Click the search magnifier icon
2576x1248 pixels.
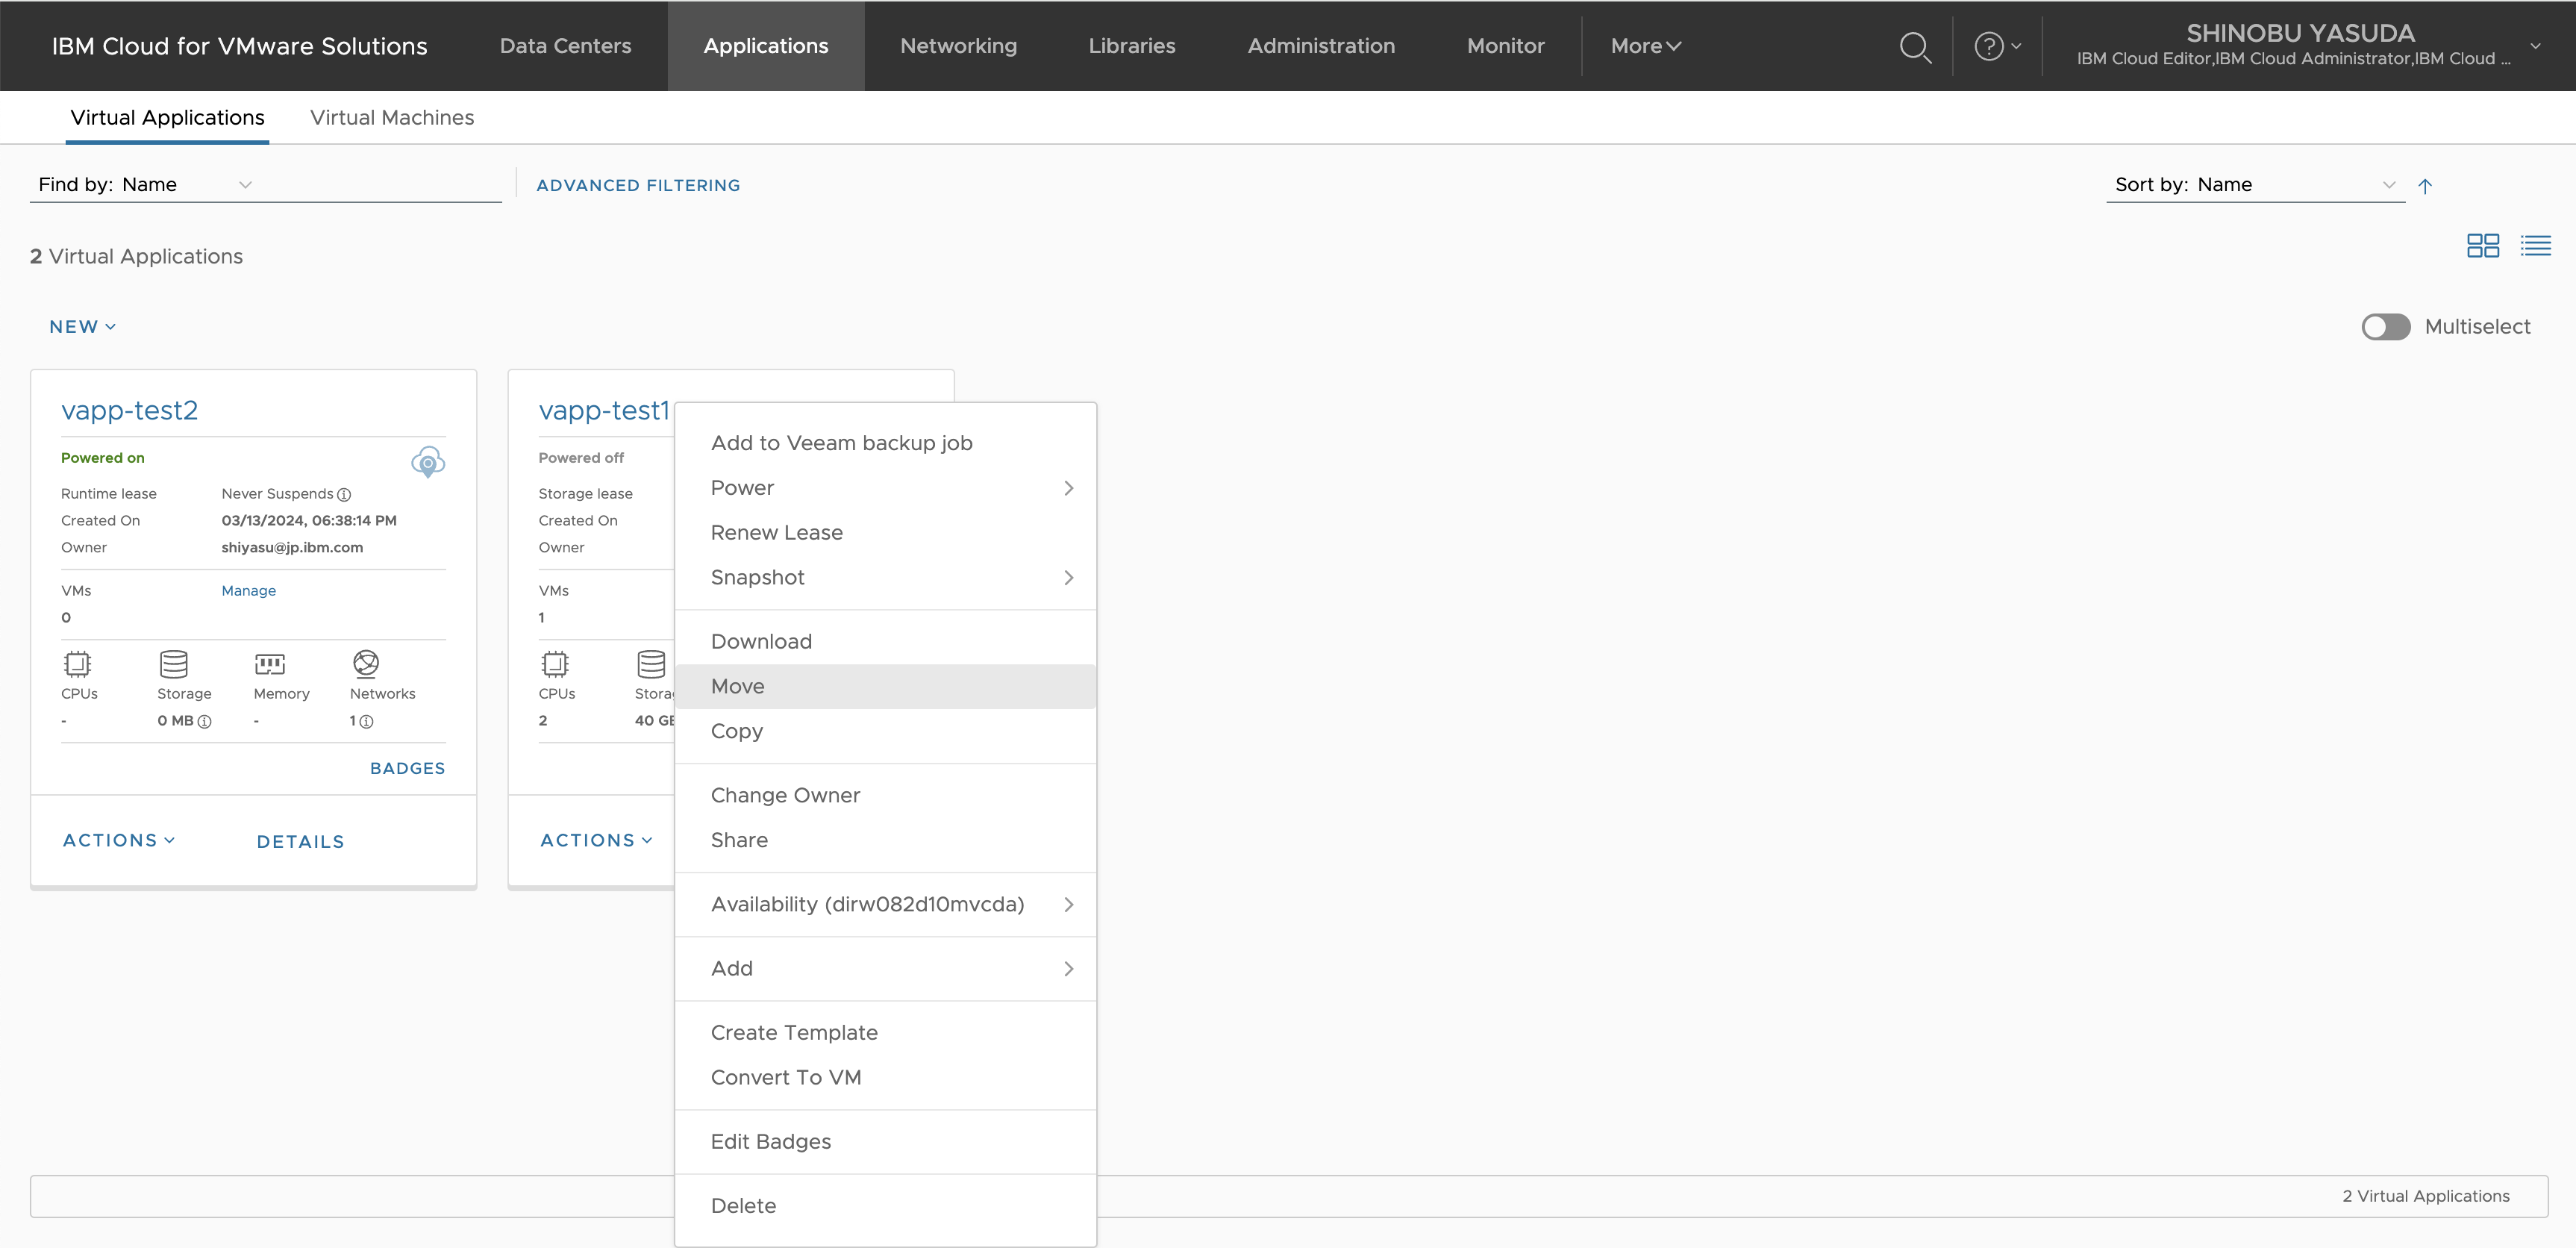[x=1914, y=47]
